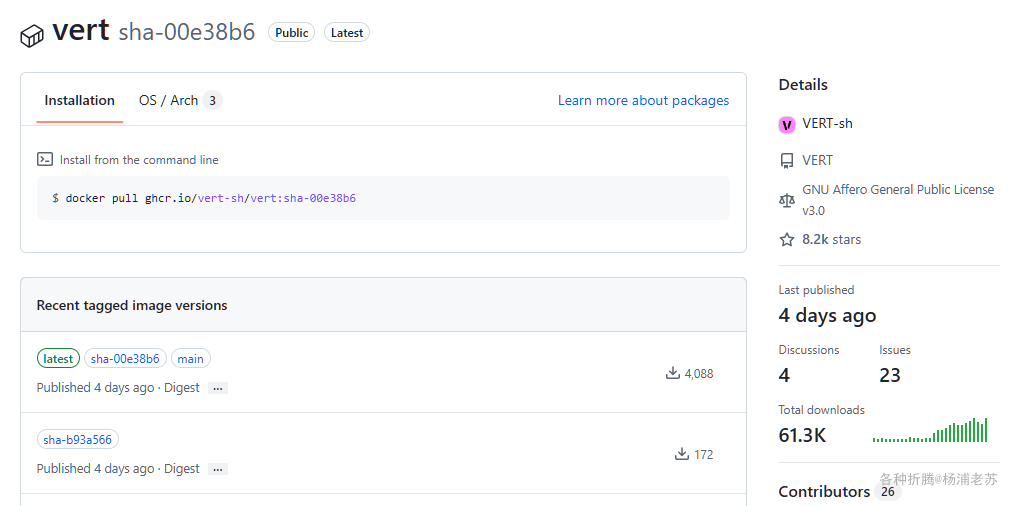Open GNU Affero General Public License link

tap(898, 190)
